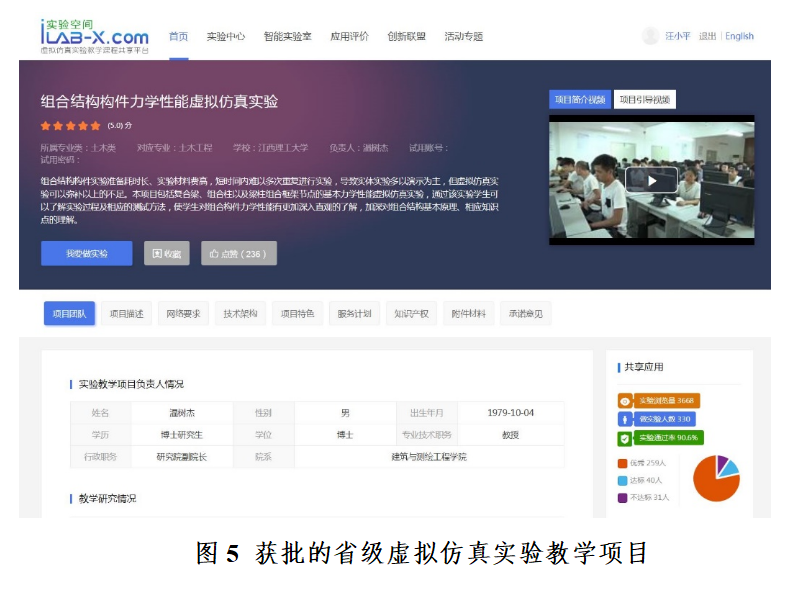Image resolution: width=791 pixels, height=597 pixels.
Task: Click the five-star rating icons
Action: [70, 126]
